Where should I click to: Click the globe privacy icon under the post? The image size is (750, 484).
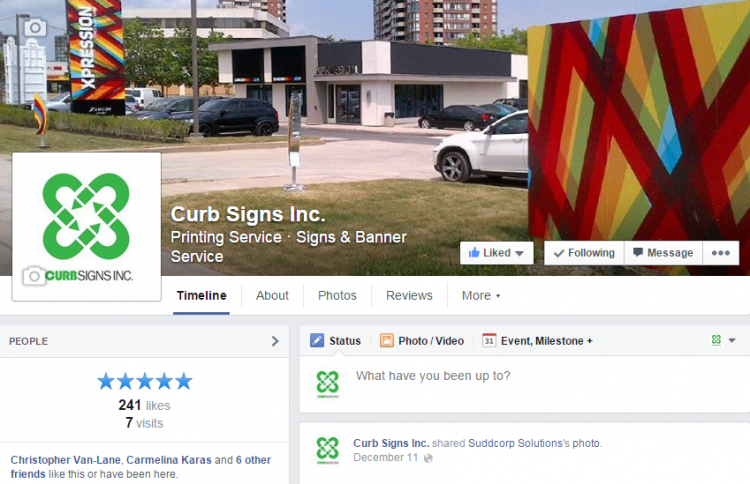point(428,458)
